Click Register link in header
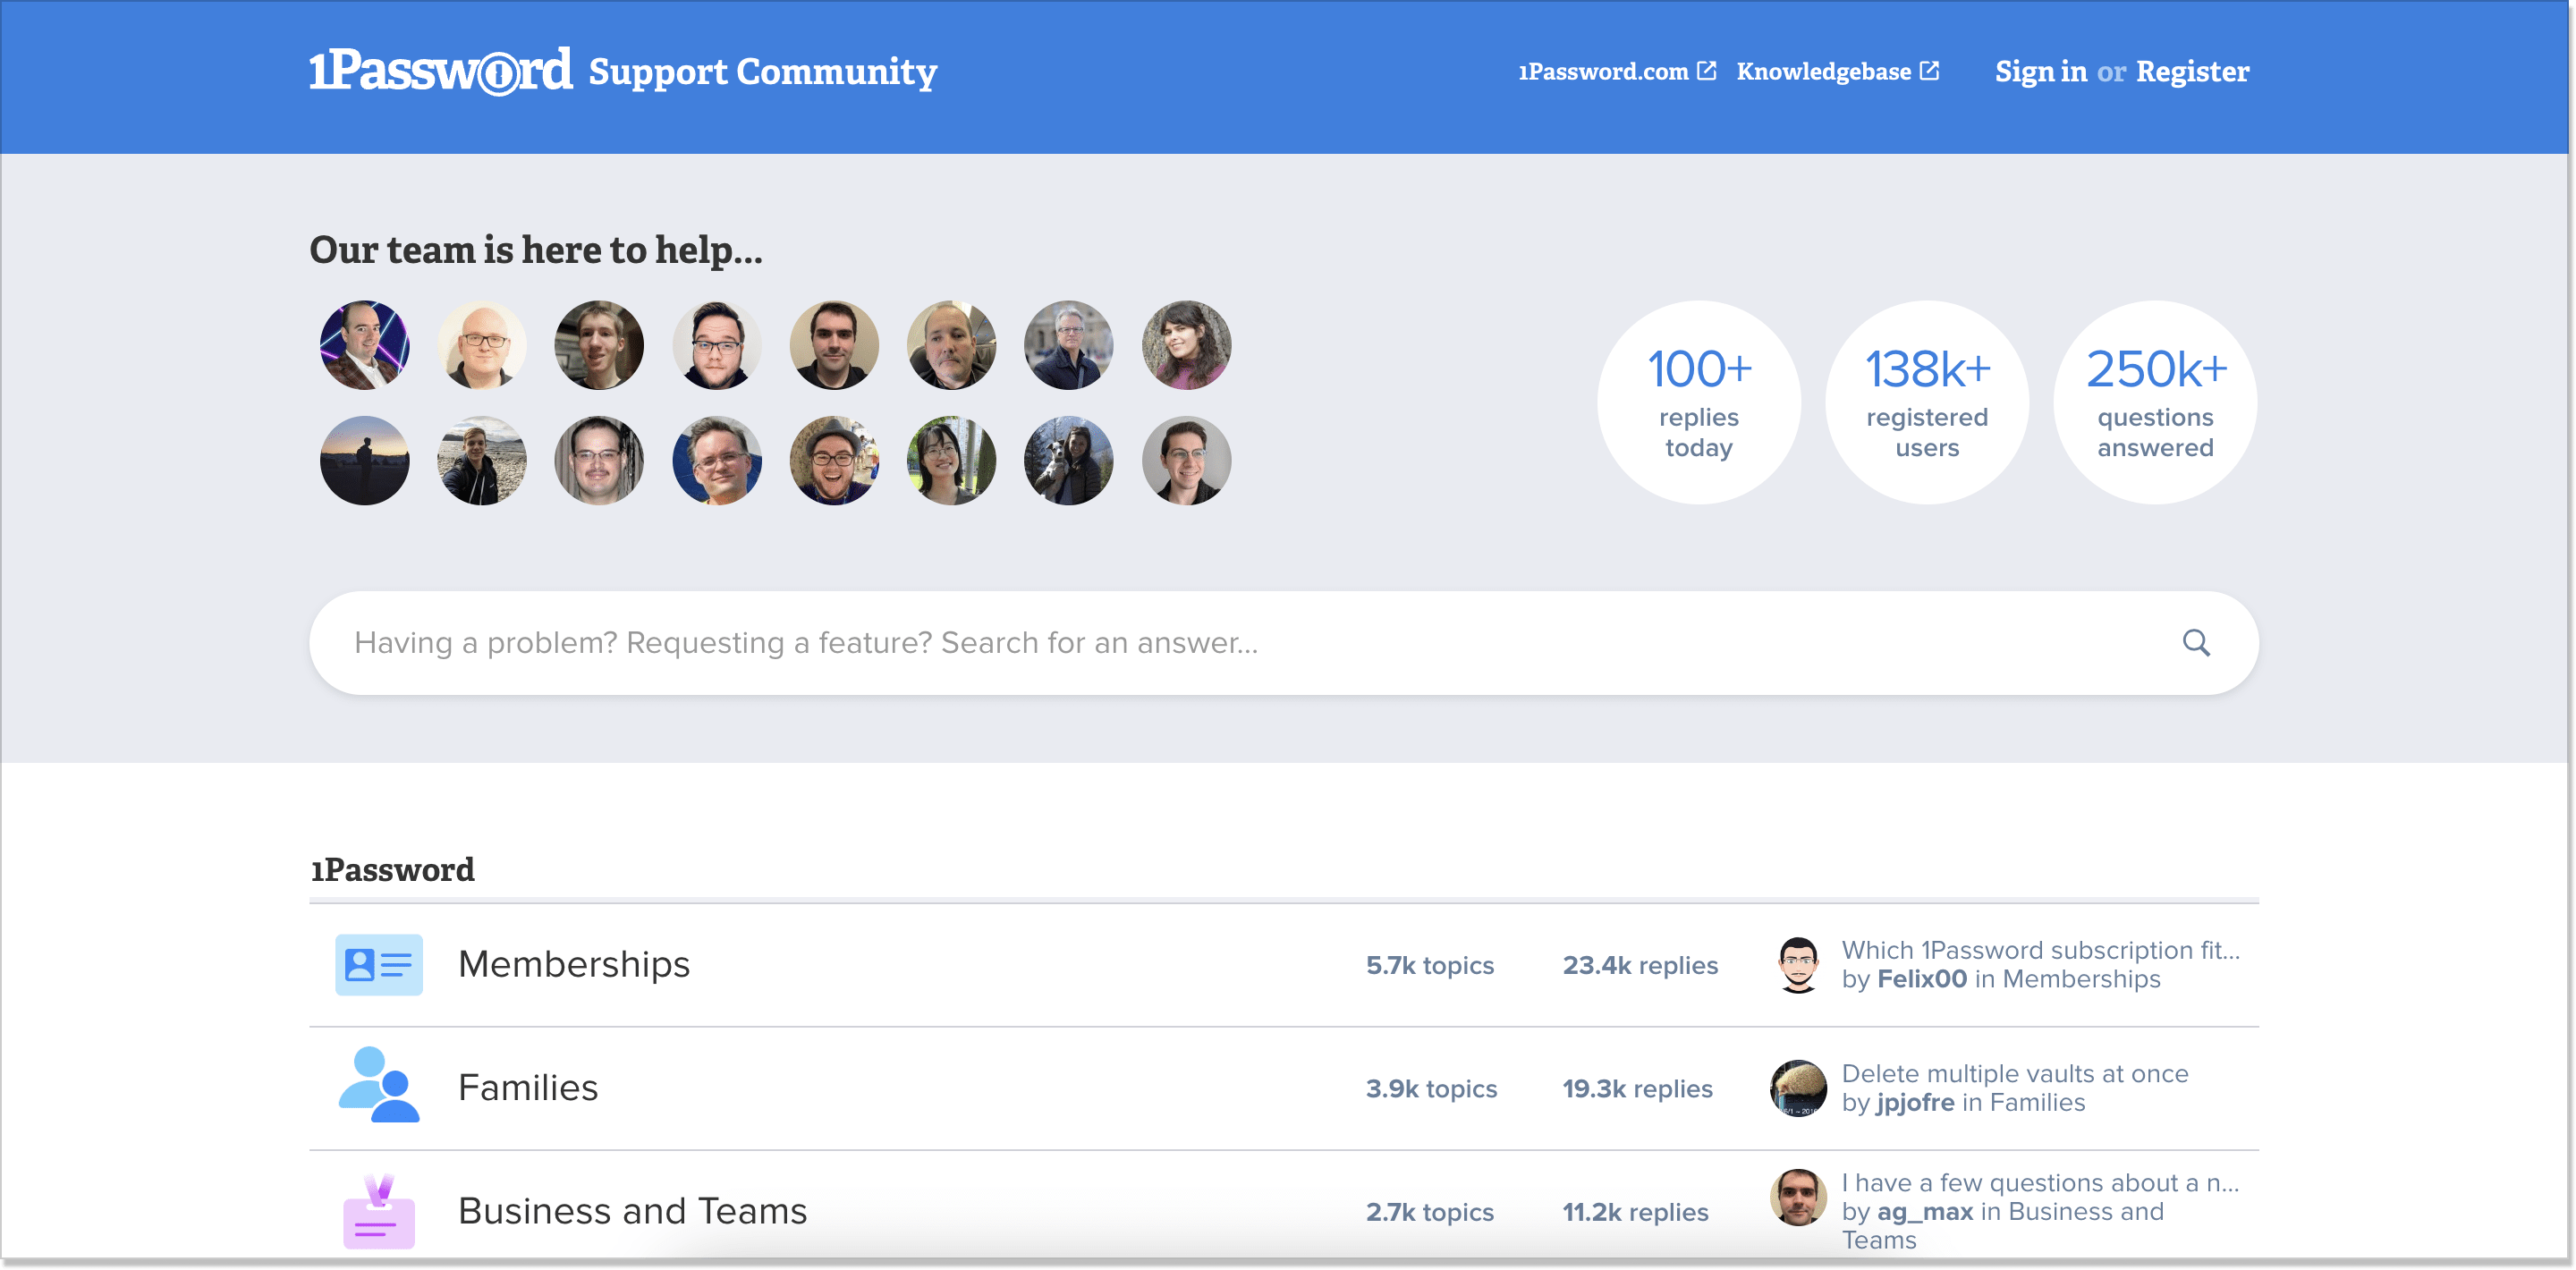Image resolution: width=2576 pixels, height=1270 pixels. (x=2192, y=72)
